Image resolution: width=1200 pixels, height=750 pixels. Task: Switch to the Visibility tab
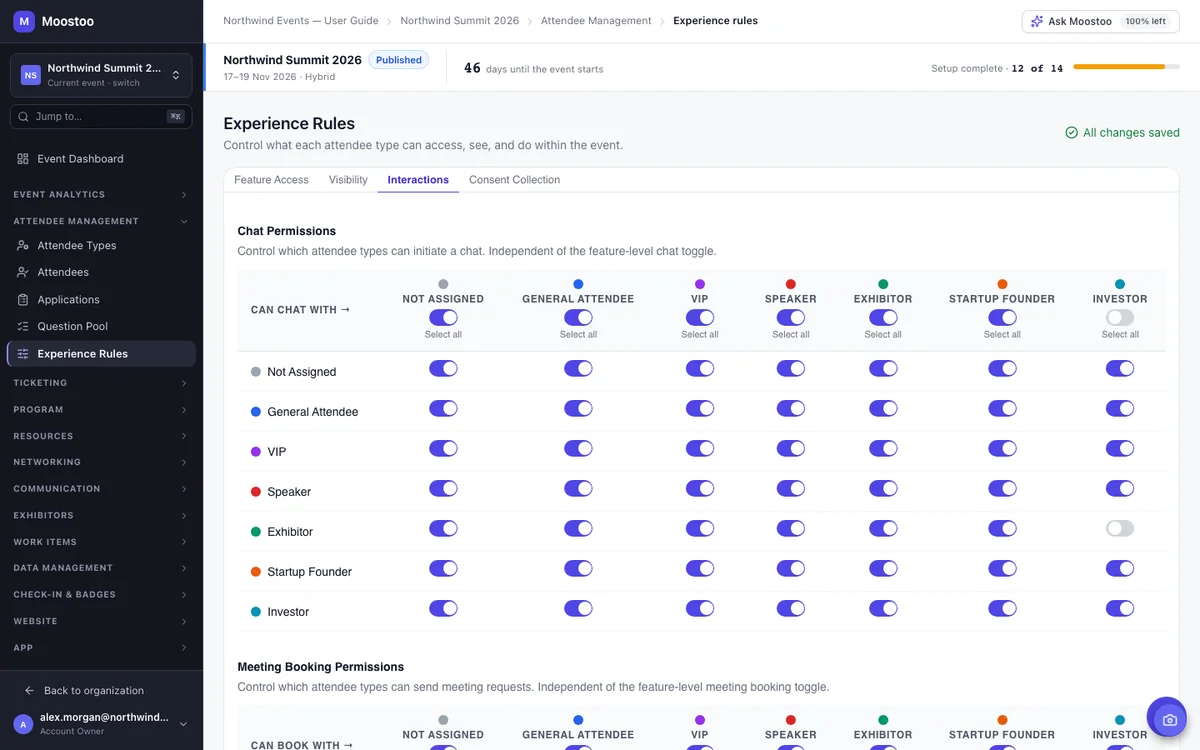348,180
